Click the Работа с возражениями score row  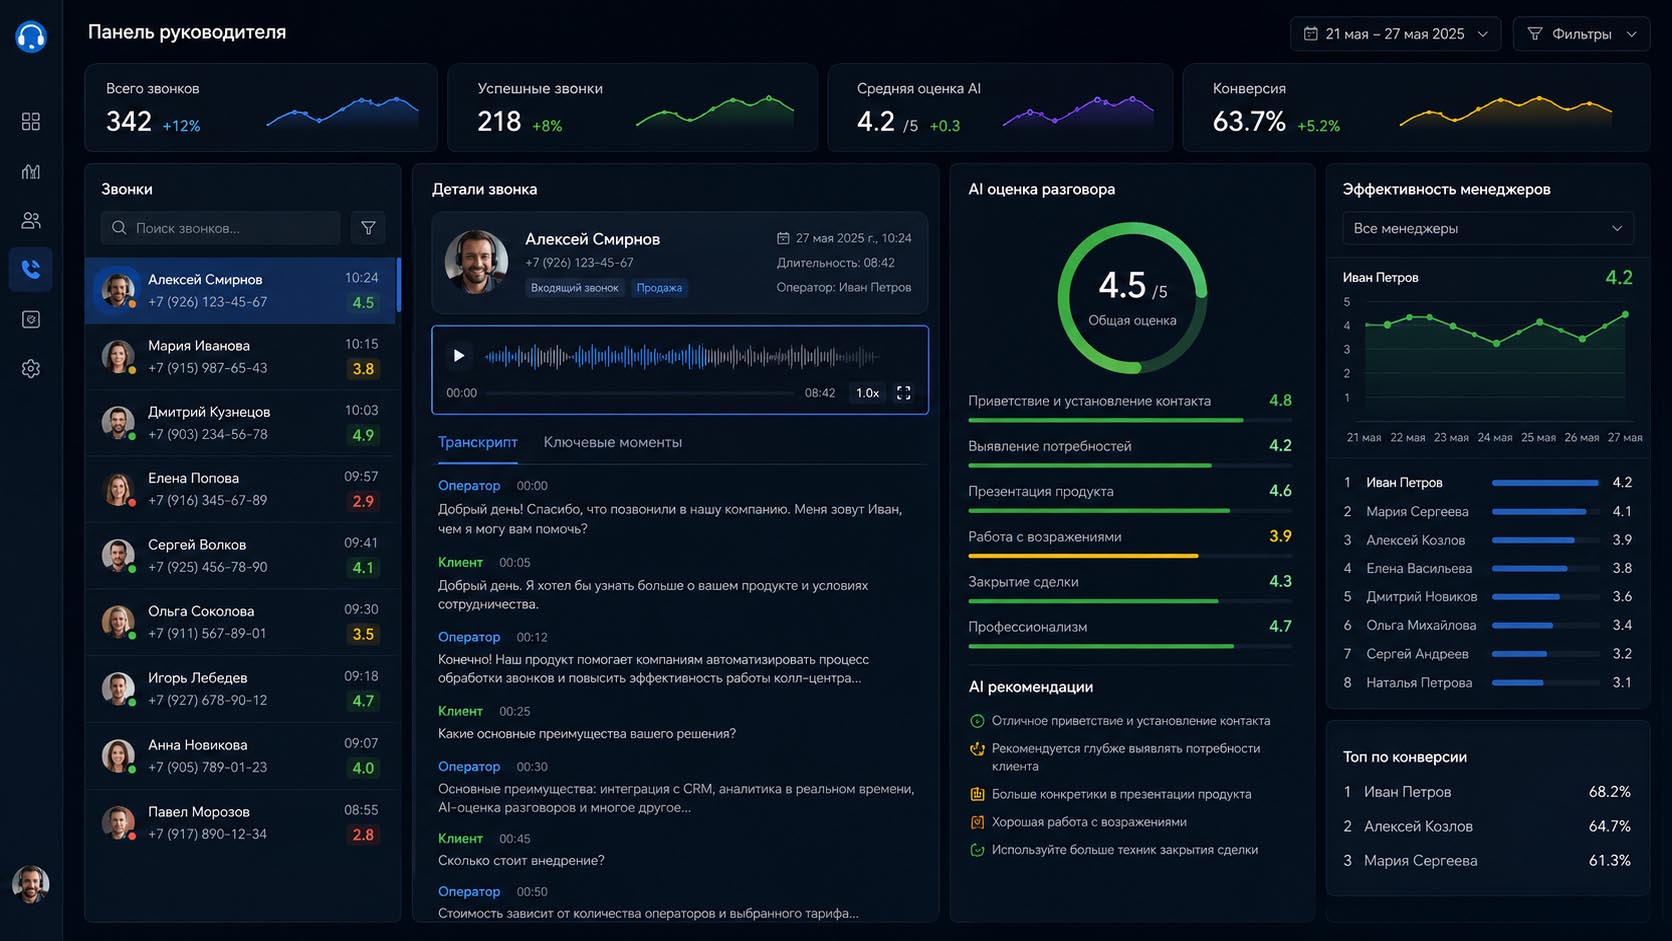[1130, 541]
